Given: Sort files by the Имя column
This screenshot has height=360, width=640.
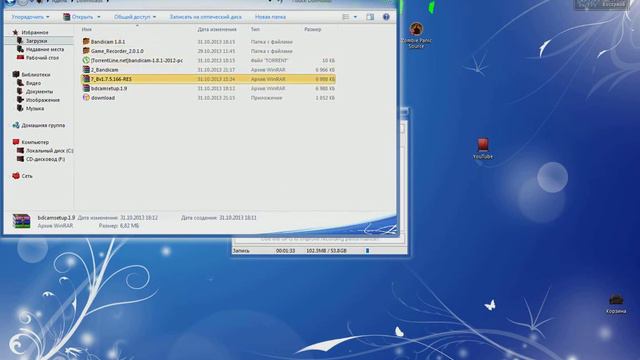Looking at the screenshot, I should (87, 29).
